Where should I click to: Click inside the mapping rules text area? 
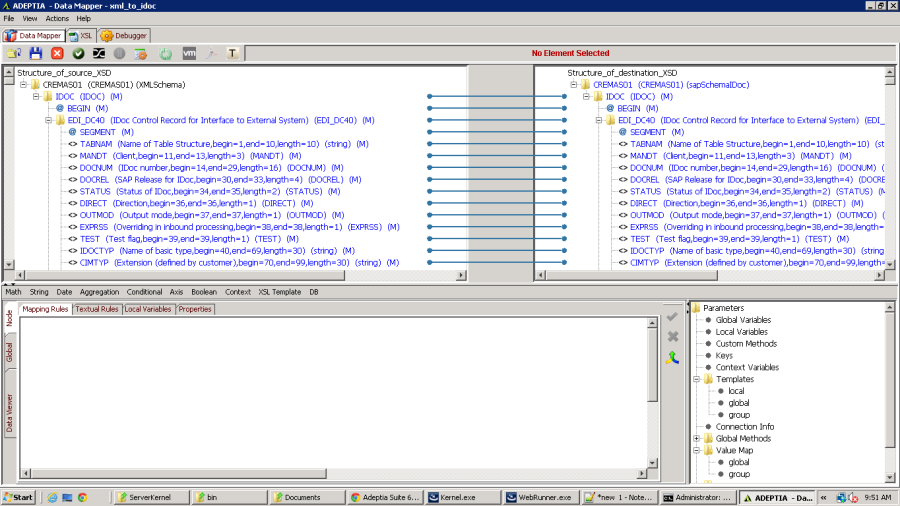tap(334, 393)
